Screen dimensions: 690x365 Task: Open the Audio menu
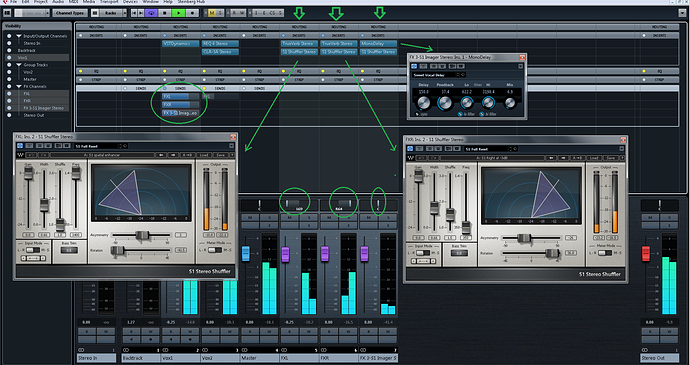(58, 2)
